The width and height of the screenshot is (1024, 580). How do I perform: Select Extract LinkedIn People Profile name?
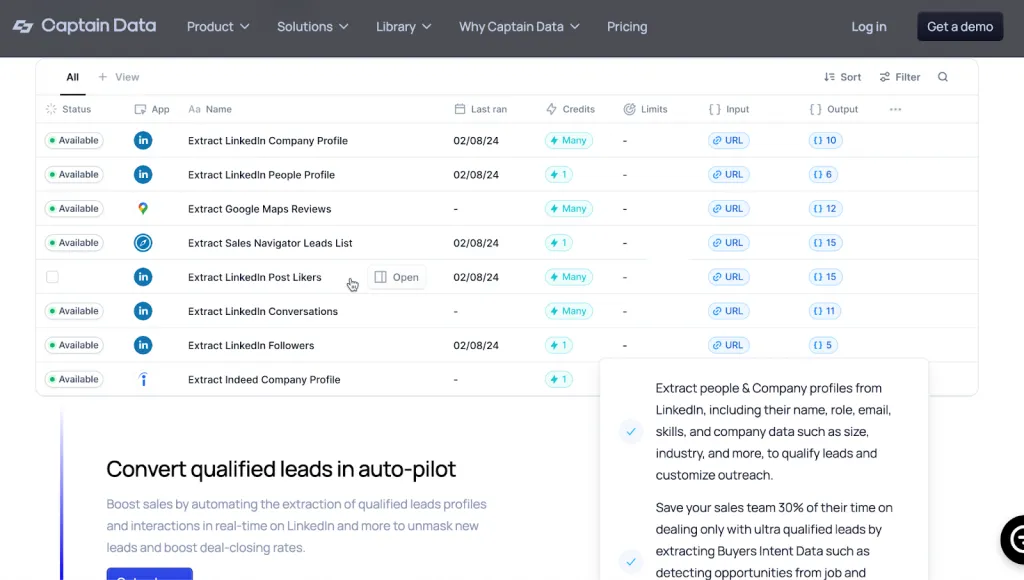tap(261, 174)
